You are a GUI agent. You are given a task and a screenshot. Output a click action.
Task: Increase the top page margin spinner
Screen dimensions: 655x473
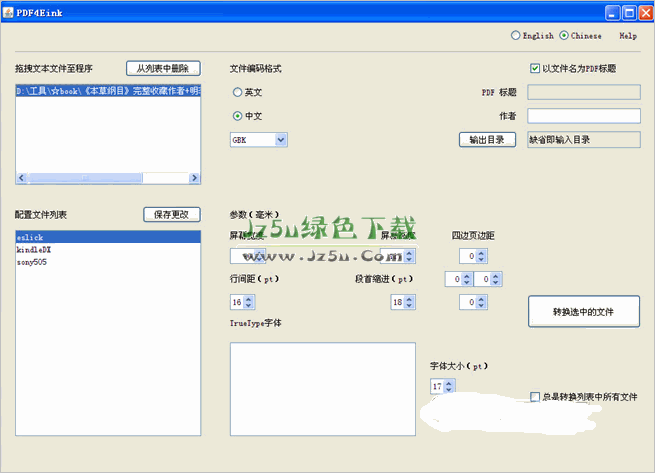point(481,253)
